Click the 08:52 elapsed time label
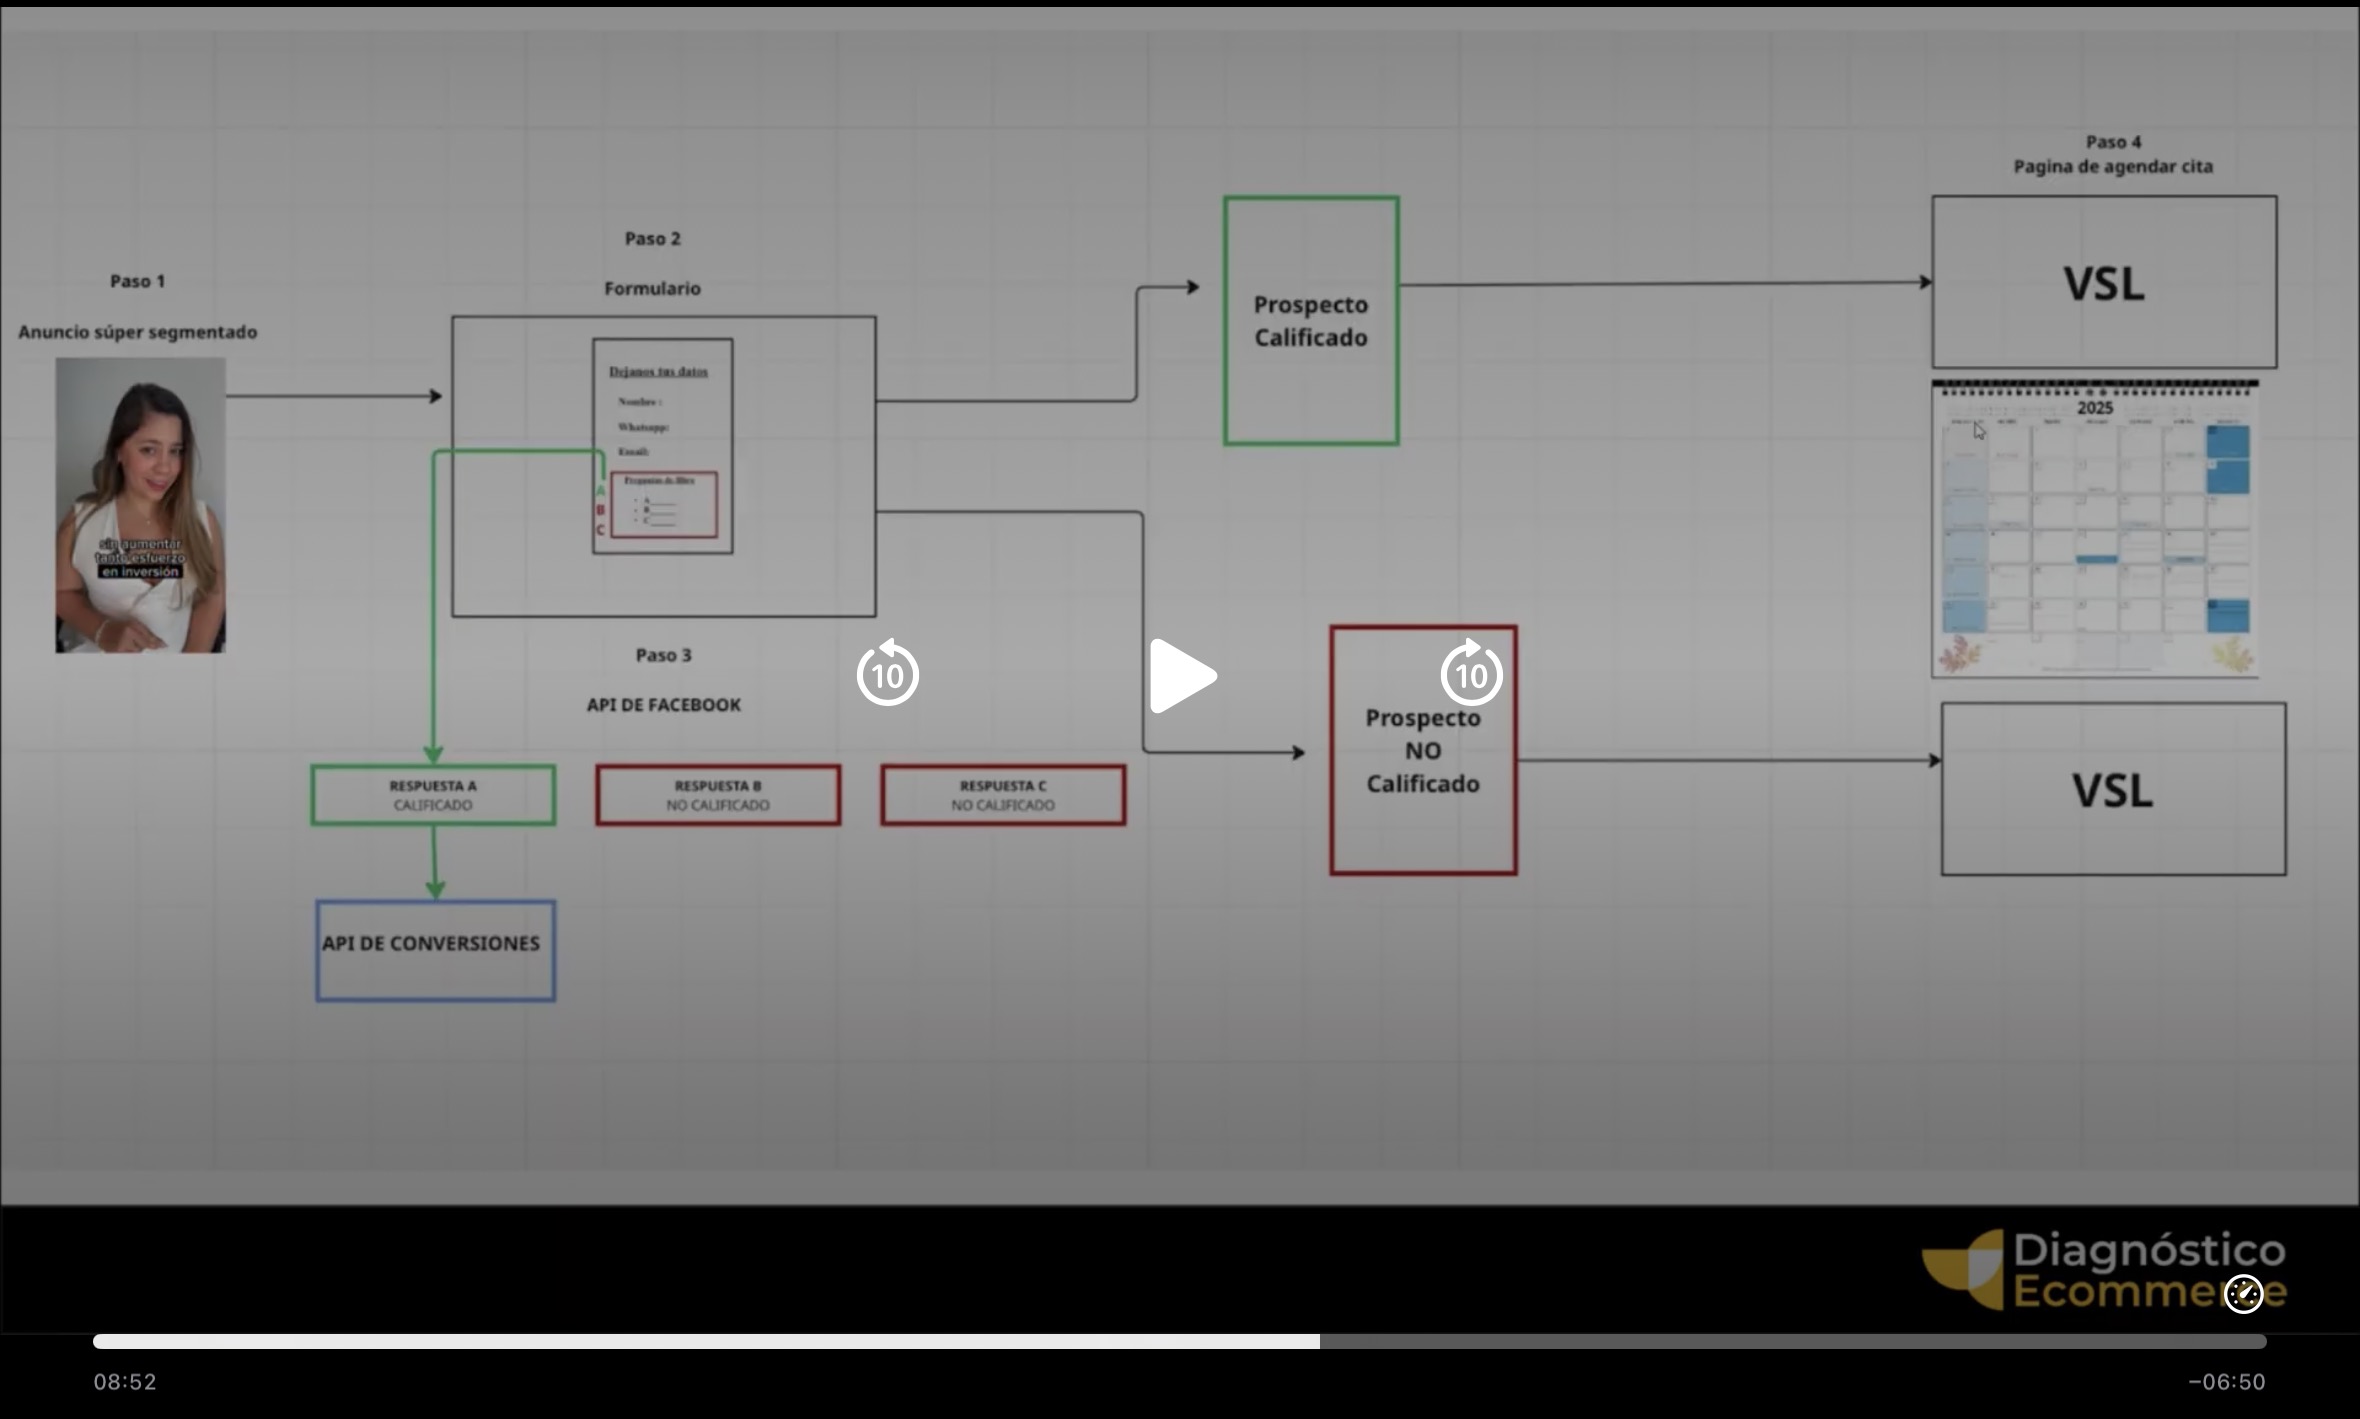The width and height of the screenshot is (2360, 1419). [x=125, y=1382]
